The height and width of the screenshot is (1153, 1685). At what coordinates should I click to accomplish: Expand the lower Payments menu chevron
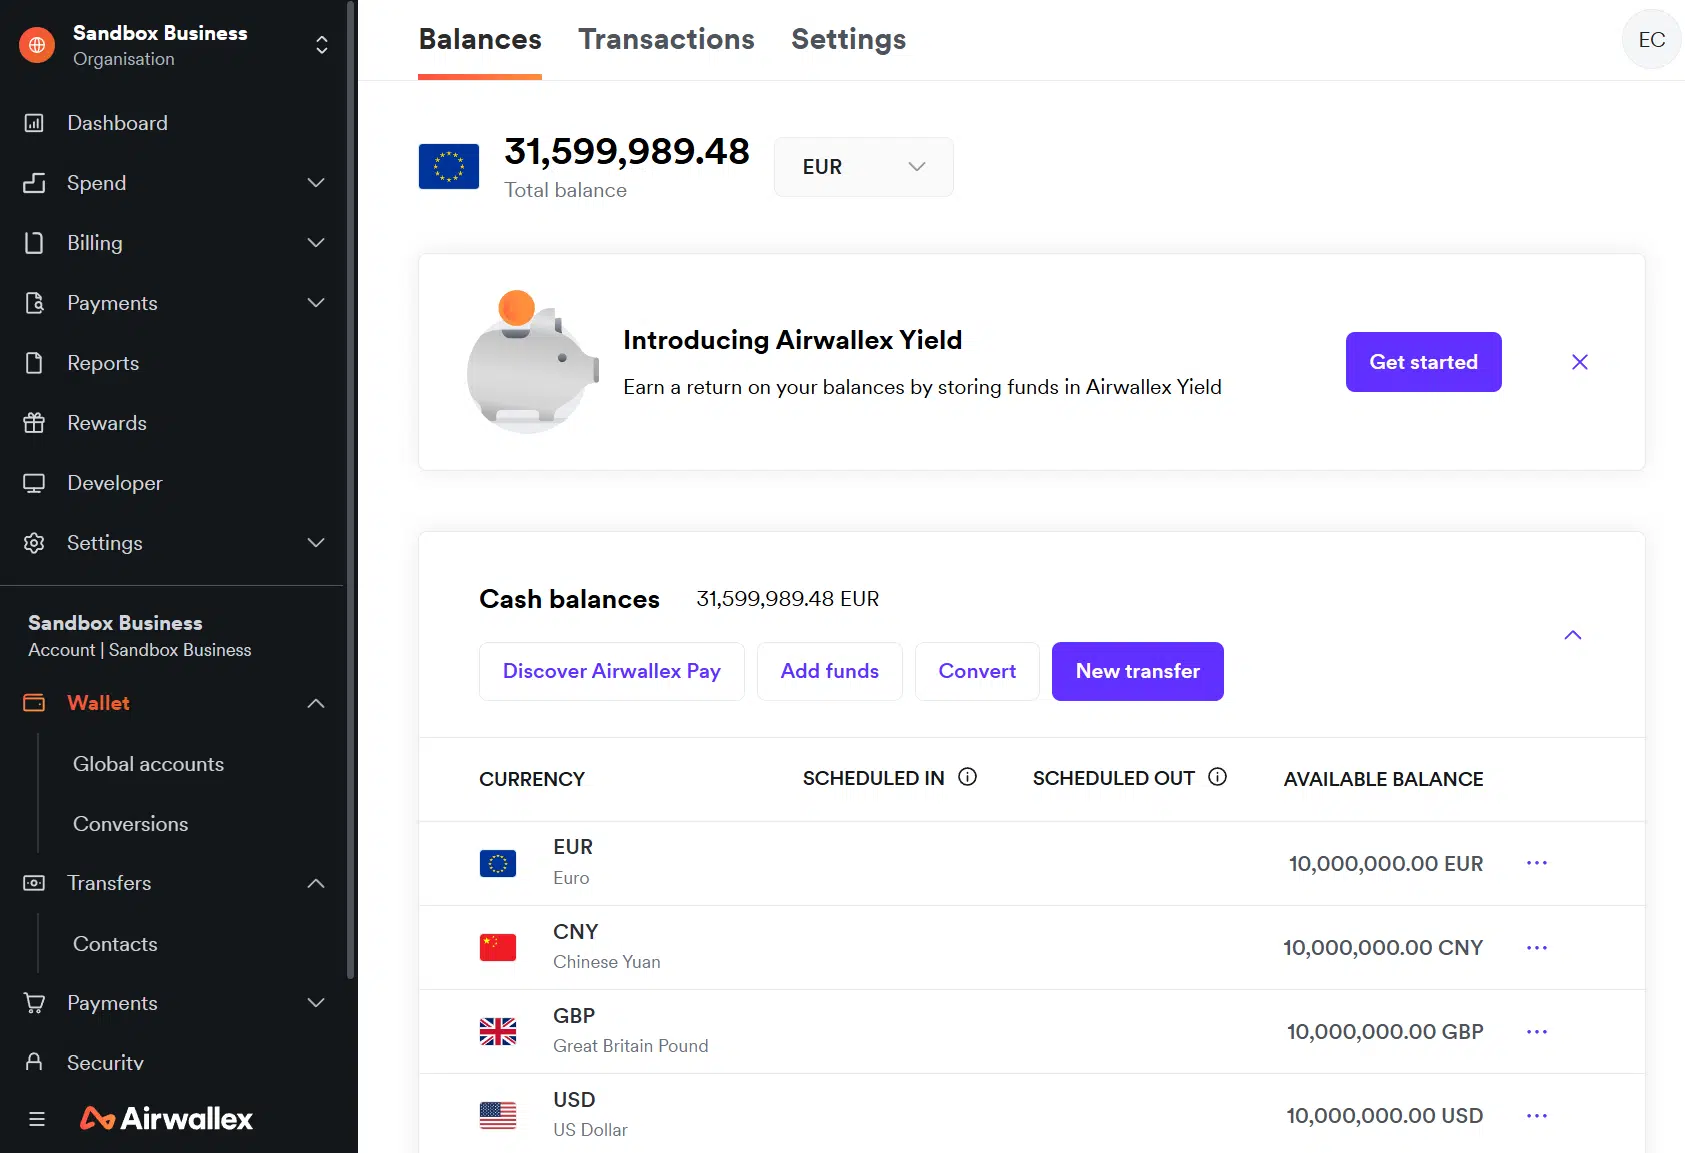coord(316,1003)
